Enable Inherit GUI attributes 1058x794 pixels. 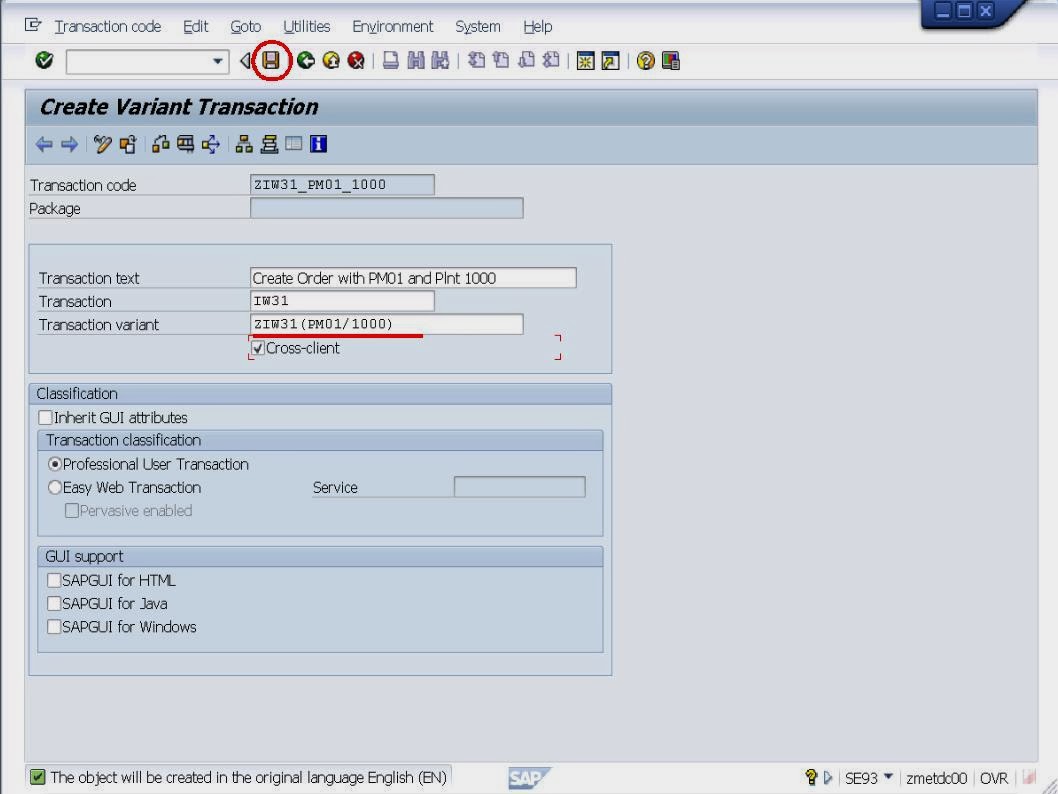(x=44, y=417)
